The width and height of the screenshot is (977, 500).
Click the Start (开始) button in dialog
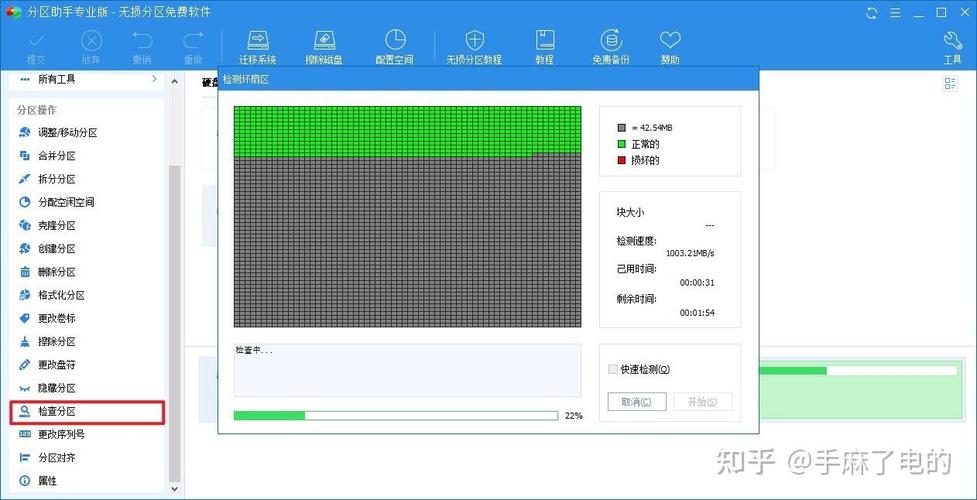point(702,401)
